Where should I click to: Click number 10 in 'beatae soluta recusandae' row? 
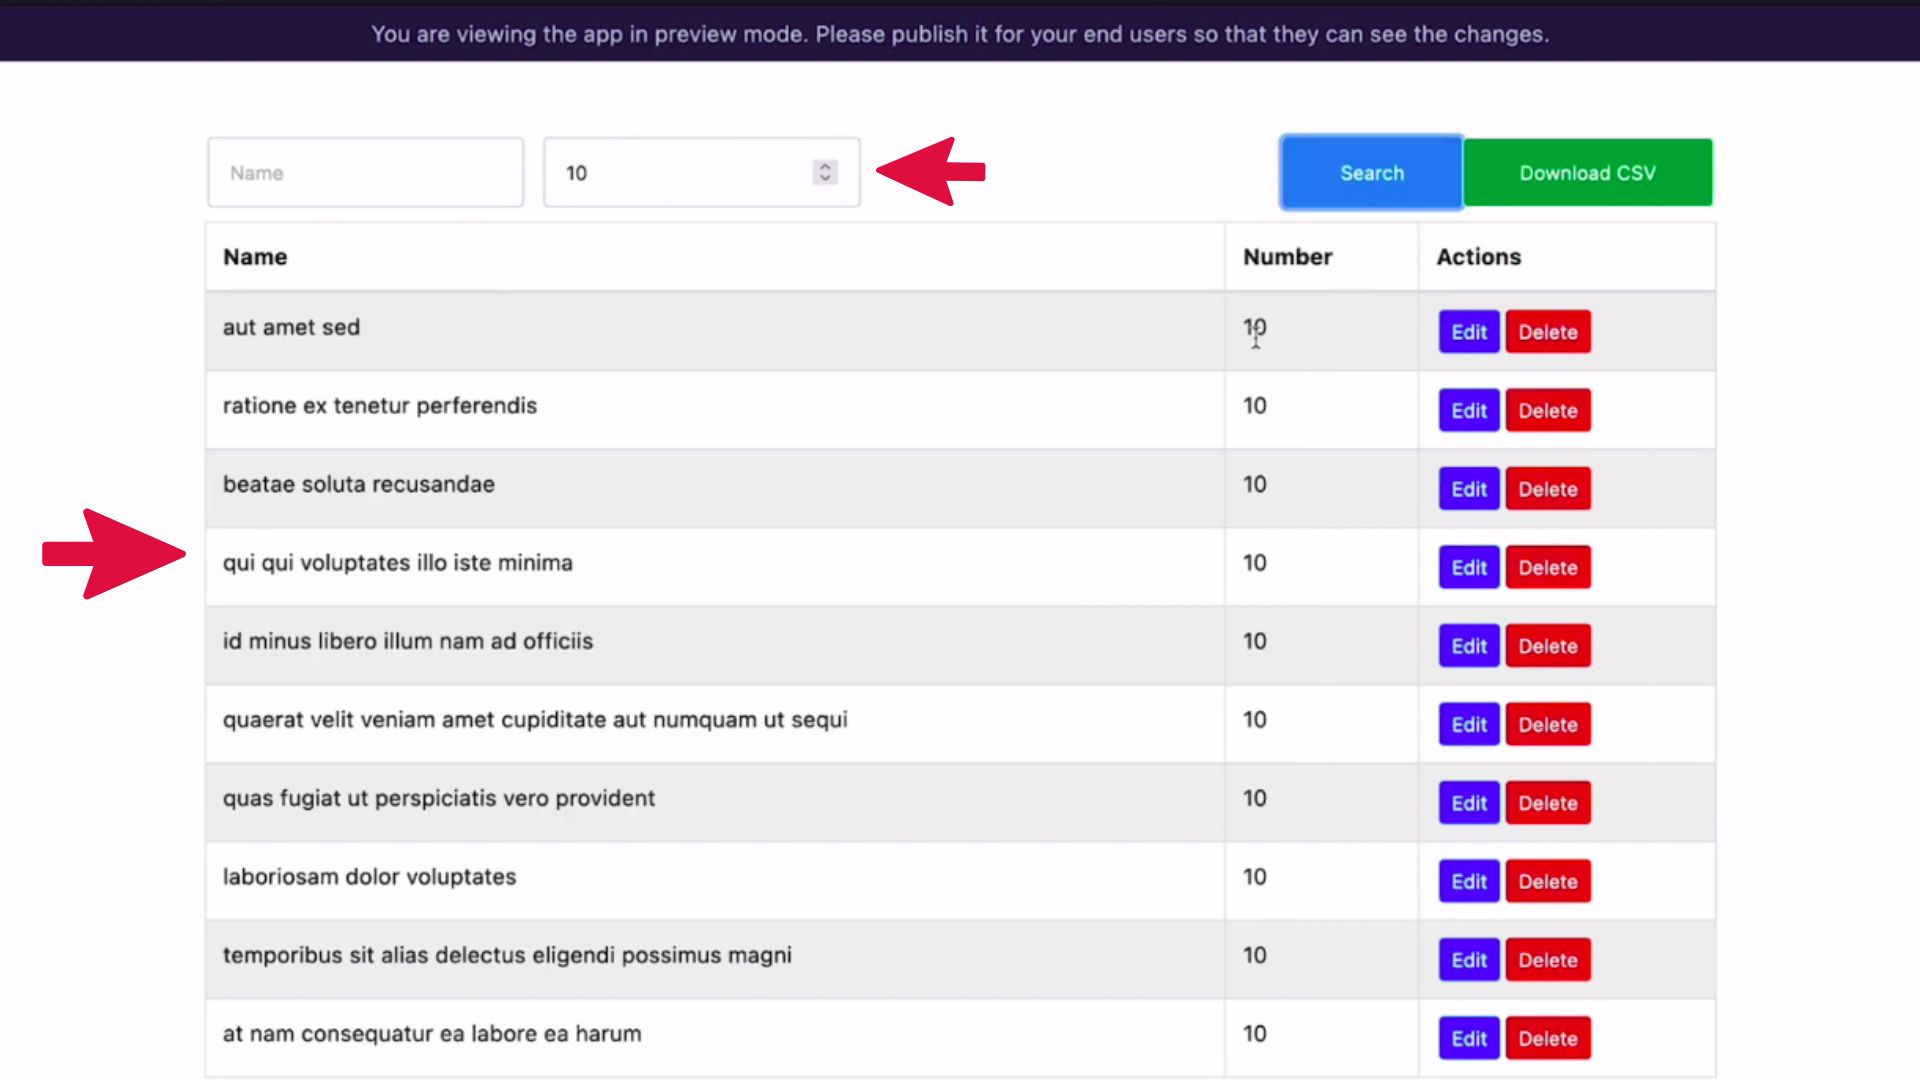(1254, 484)
